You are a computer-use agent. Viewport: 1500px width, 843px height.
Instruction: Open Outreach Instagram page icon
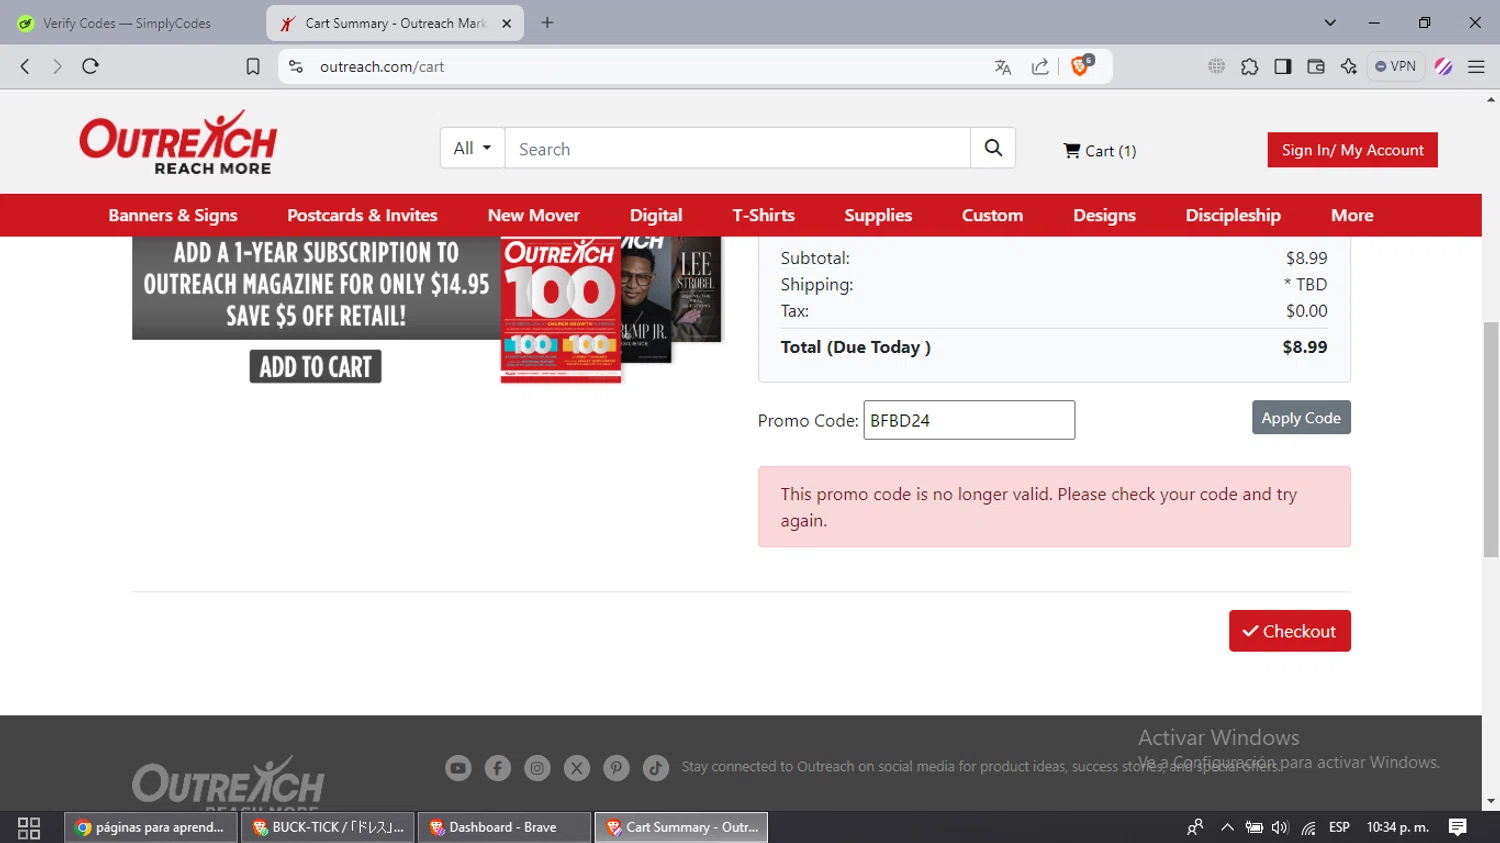(537, 768)
